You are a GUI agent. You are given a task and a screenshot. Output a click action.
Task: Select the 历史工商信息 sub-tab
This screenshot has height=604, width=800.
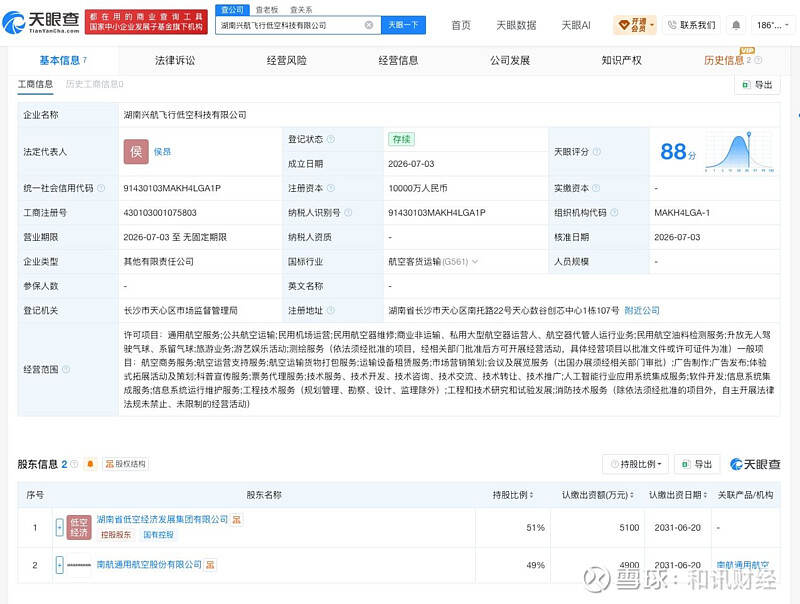pyautogui.click(x=94, y=84)
